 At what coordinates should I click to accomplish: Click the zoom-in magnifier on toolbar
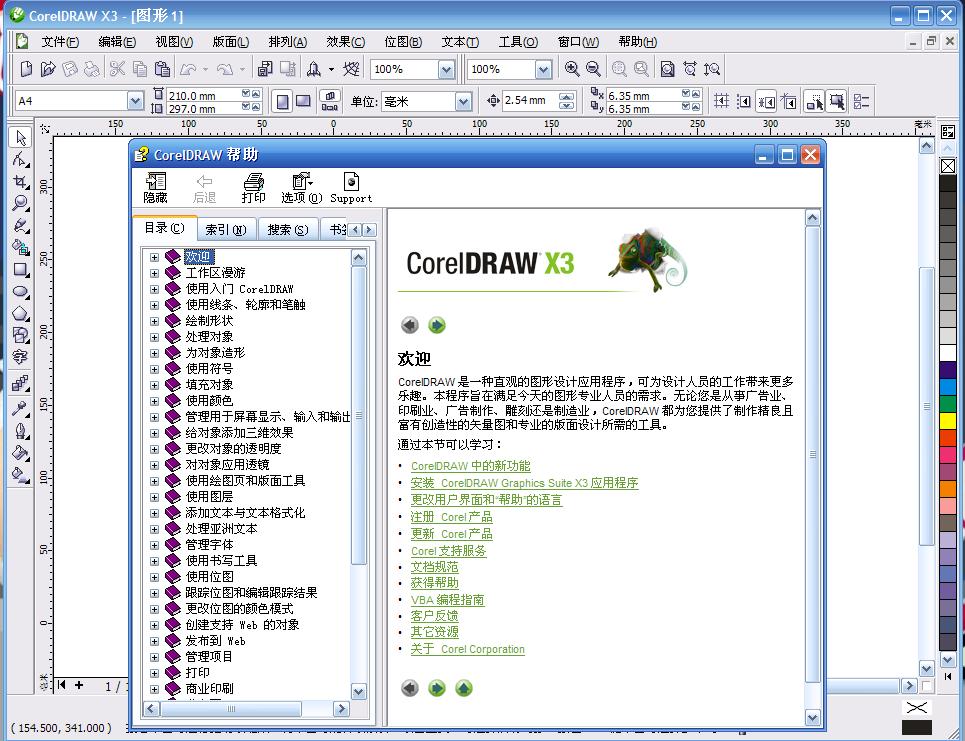click(572, 69)
